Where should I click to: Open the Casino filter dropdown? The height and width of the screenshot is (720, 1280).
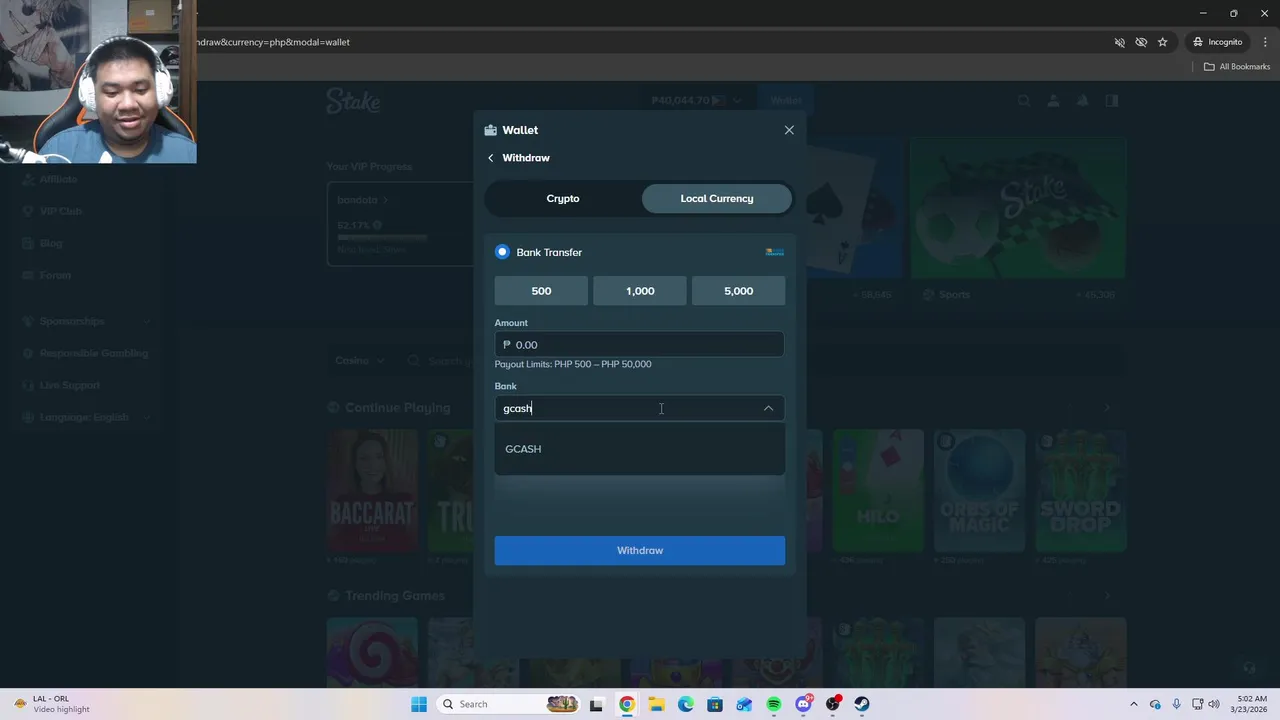pos(359,361)
